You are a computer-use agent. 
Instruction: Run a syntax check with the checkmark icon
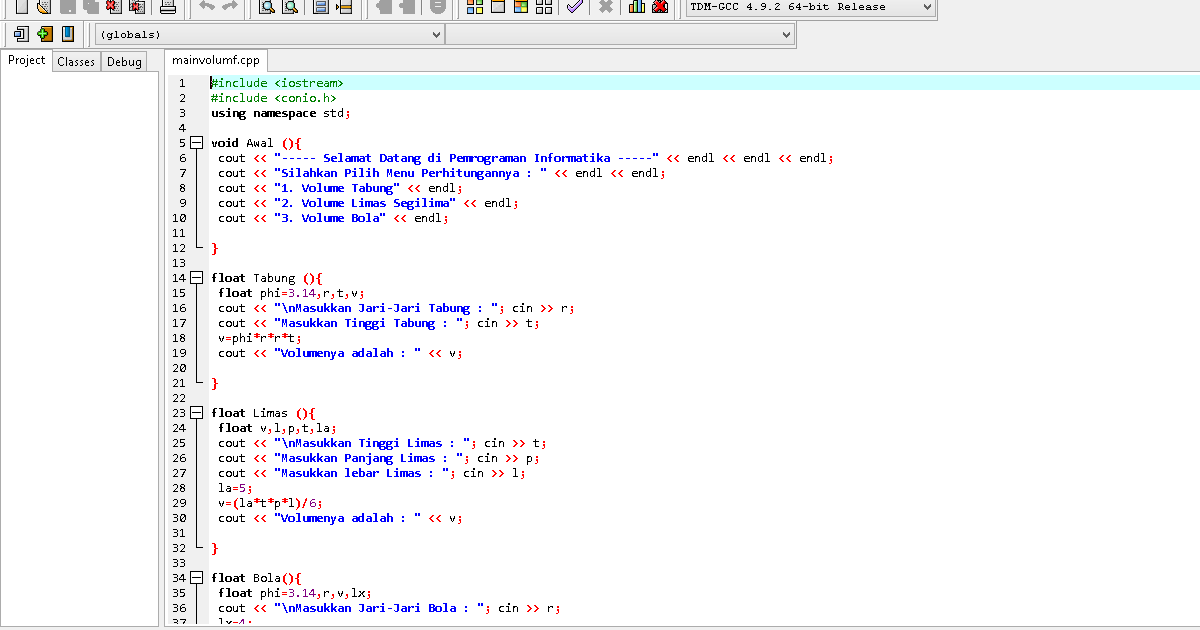[x=575, y=8]
